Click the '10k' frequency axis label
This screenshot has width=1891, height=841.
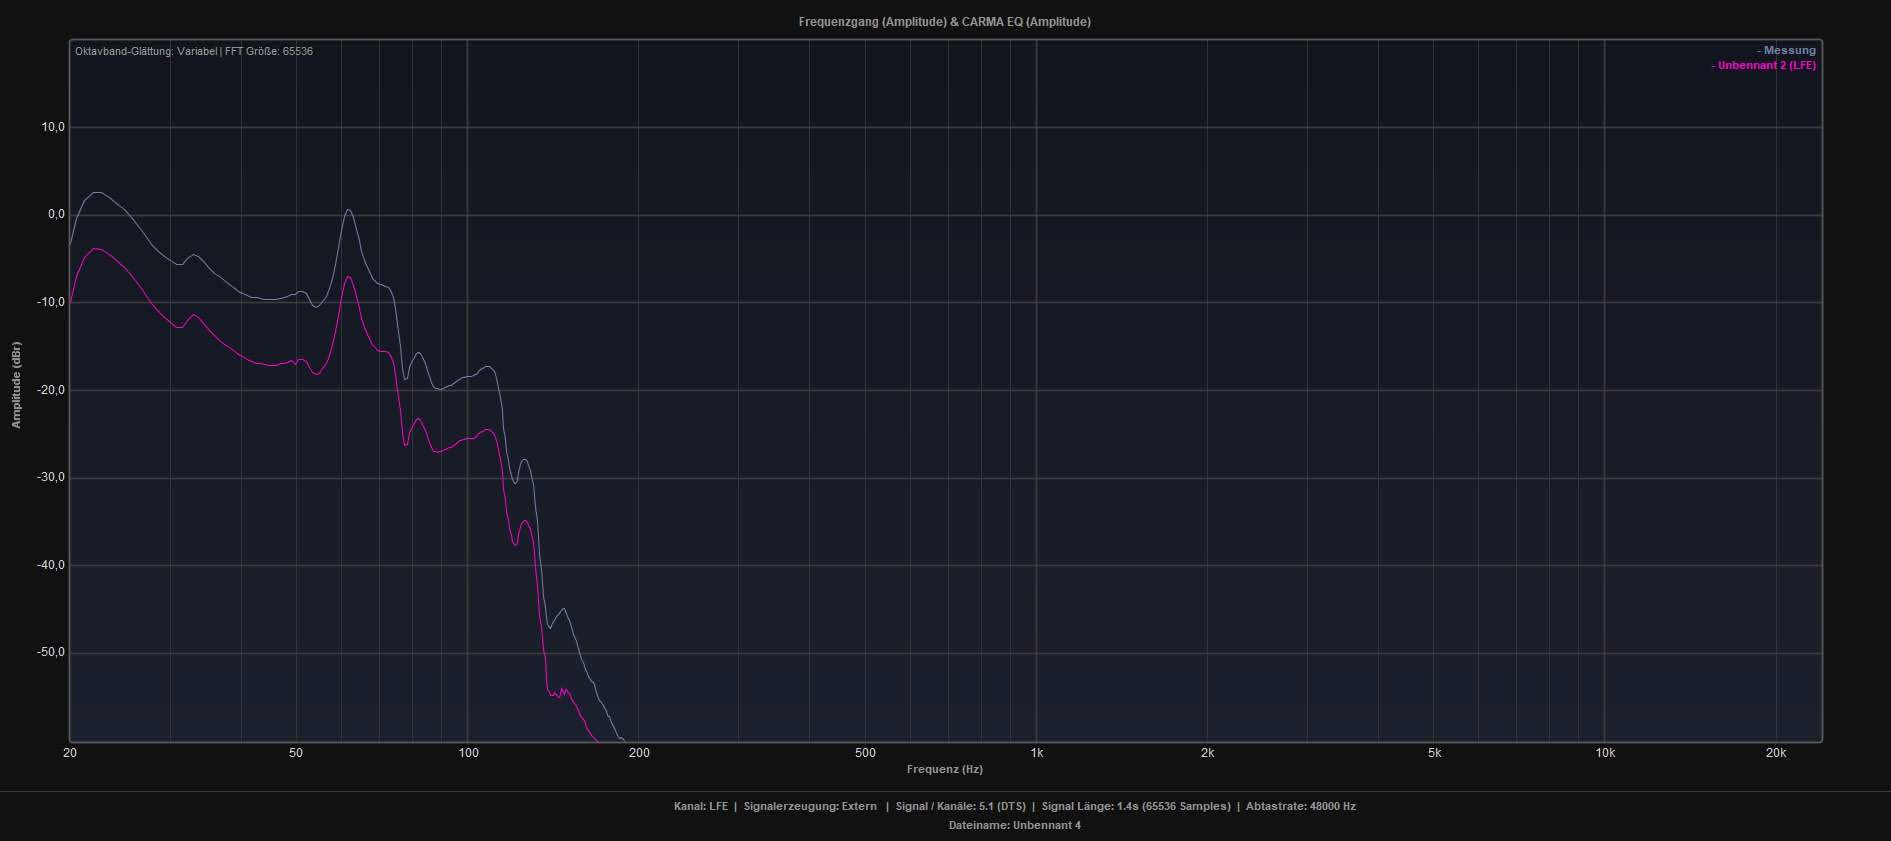click(x=1605, y=753)
